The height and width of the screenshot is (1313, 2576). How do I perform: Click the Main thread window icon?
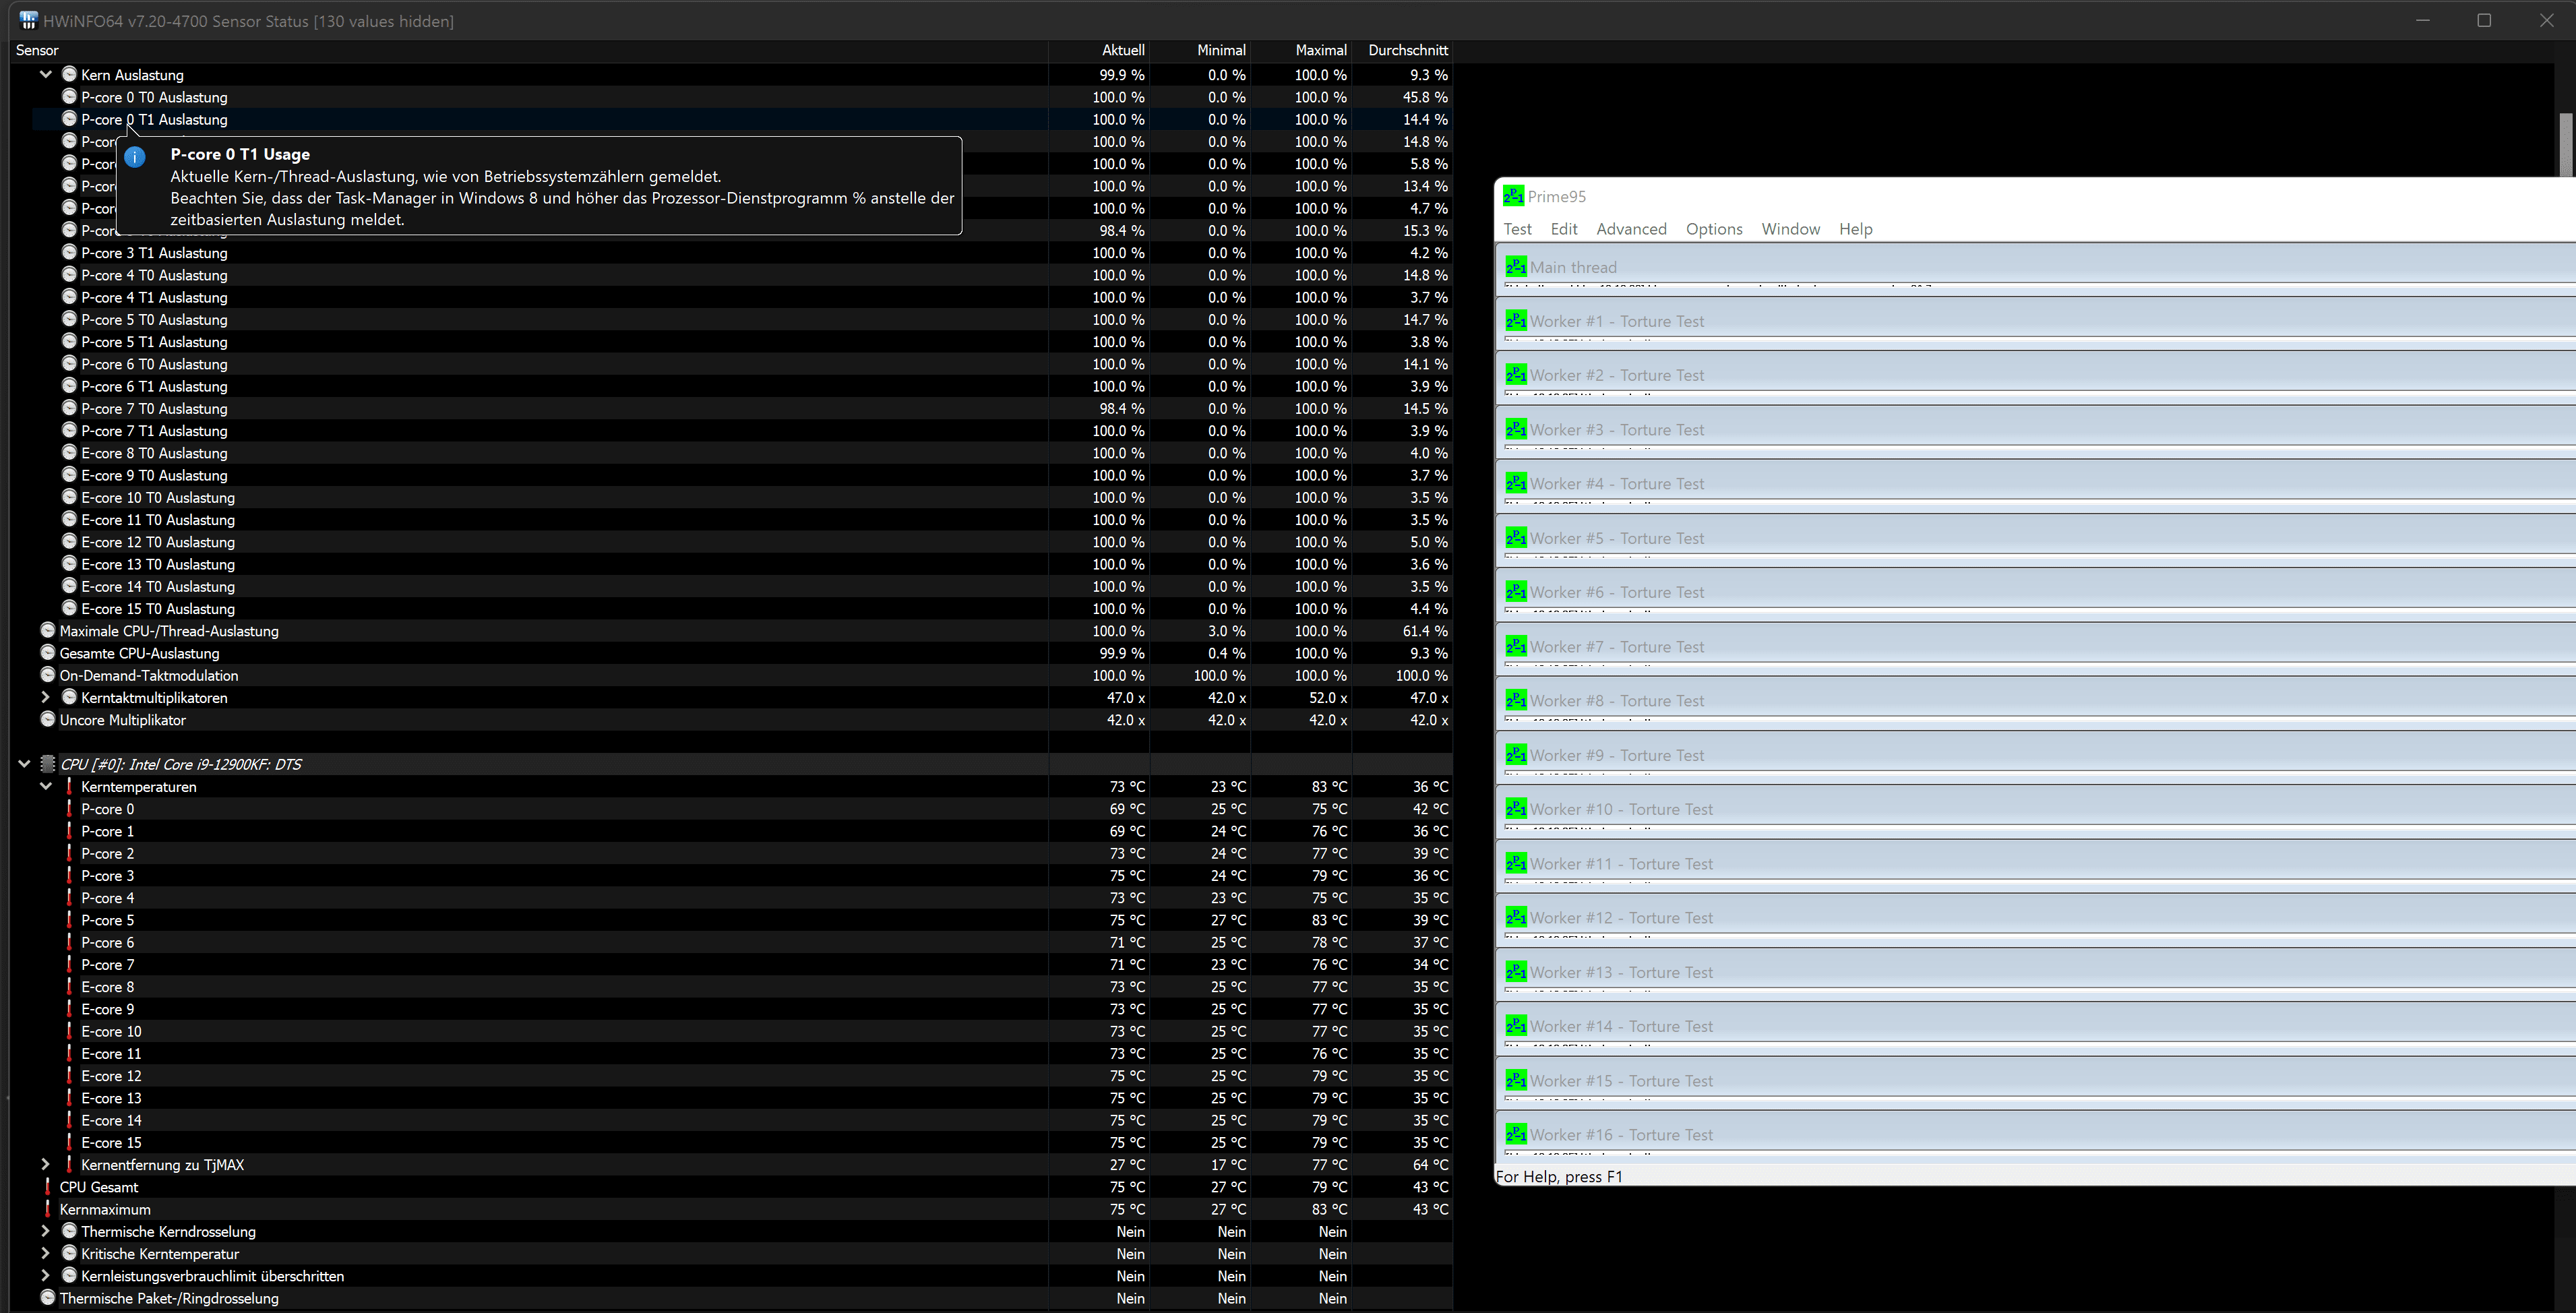click(1516, 267)
